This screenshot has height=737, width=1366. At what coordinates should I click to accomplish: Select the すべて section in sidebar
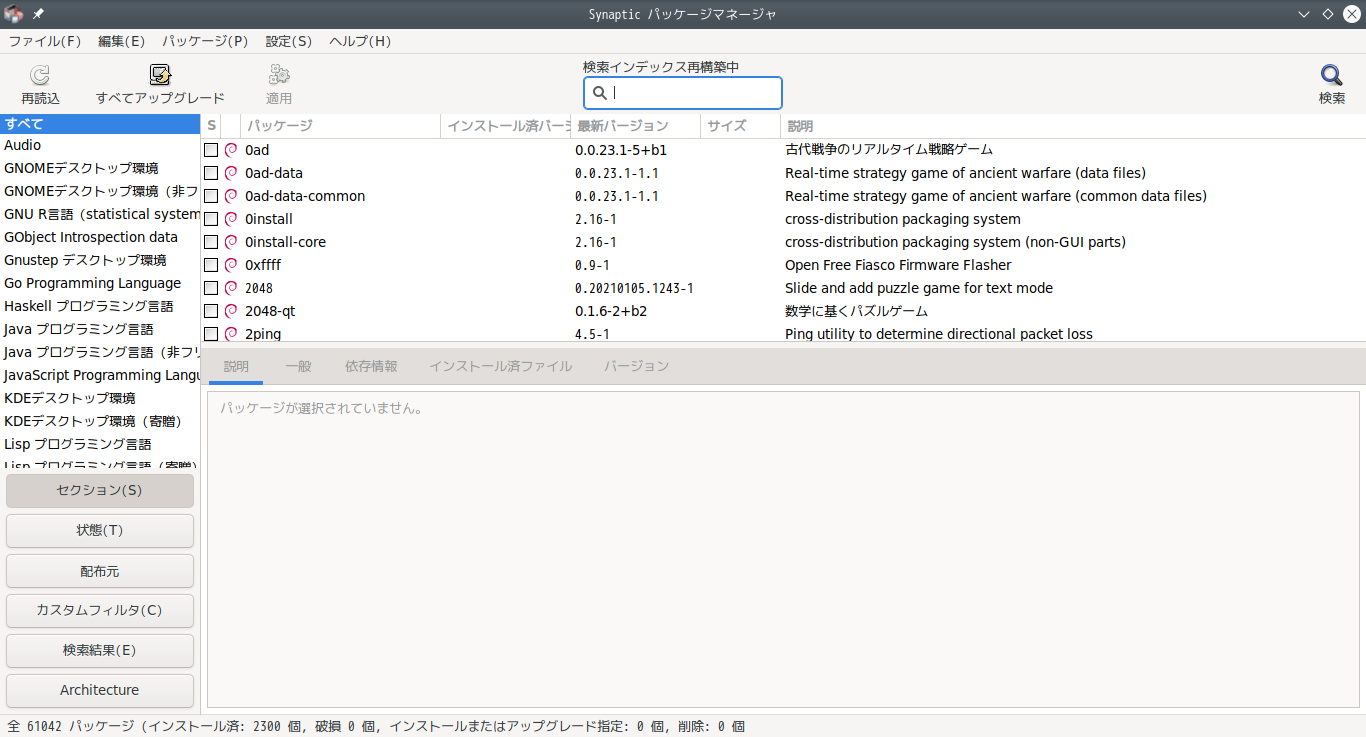click(100, 123)
